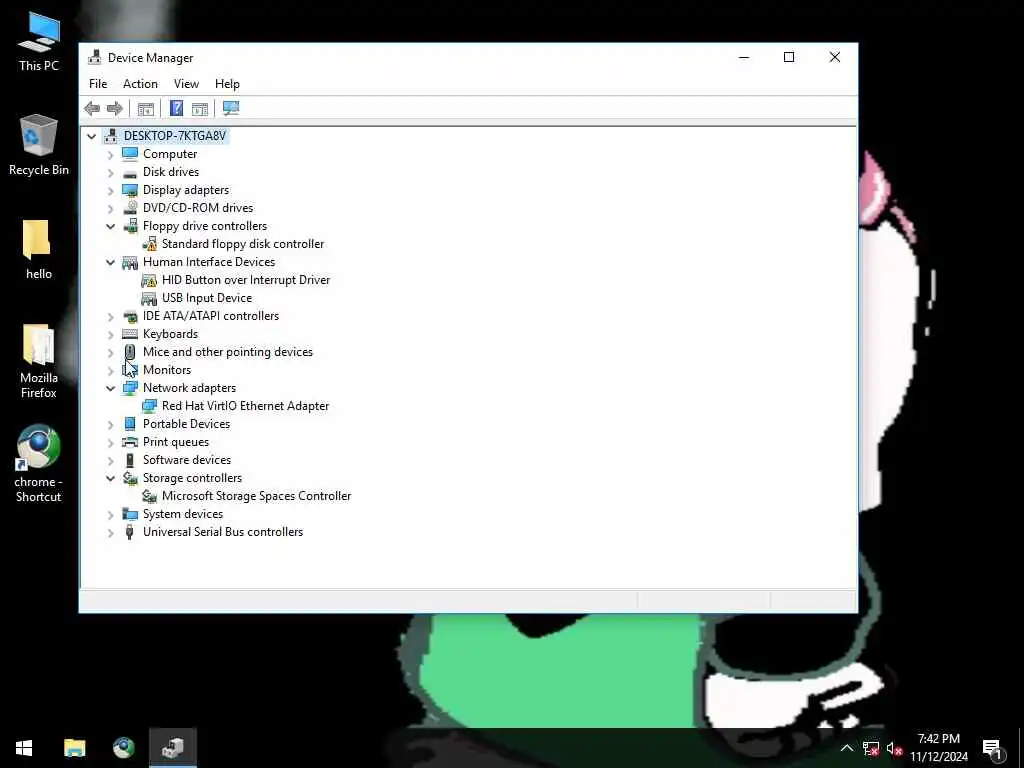Screen dimensions: 1024x768
Task: Expand the IDE ATA/ATAPI controllers node
Action: (x=110, y=317)
